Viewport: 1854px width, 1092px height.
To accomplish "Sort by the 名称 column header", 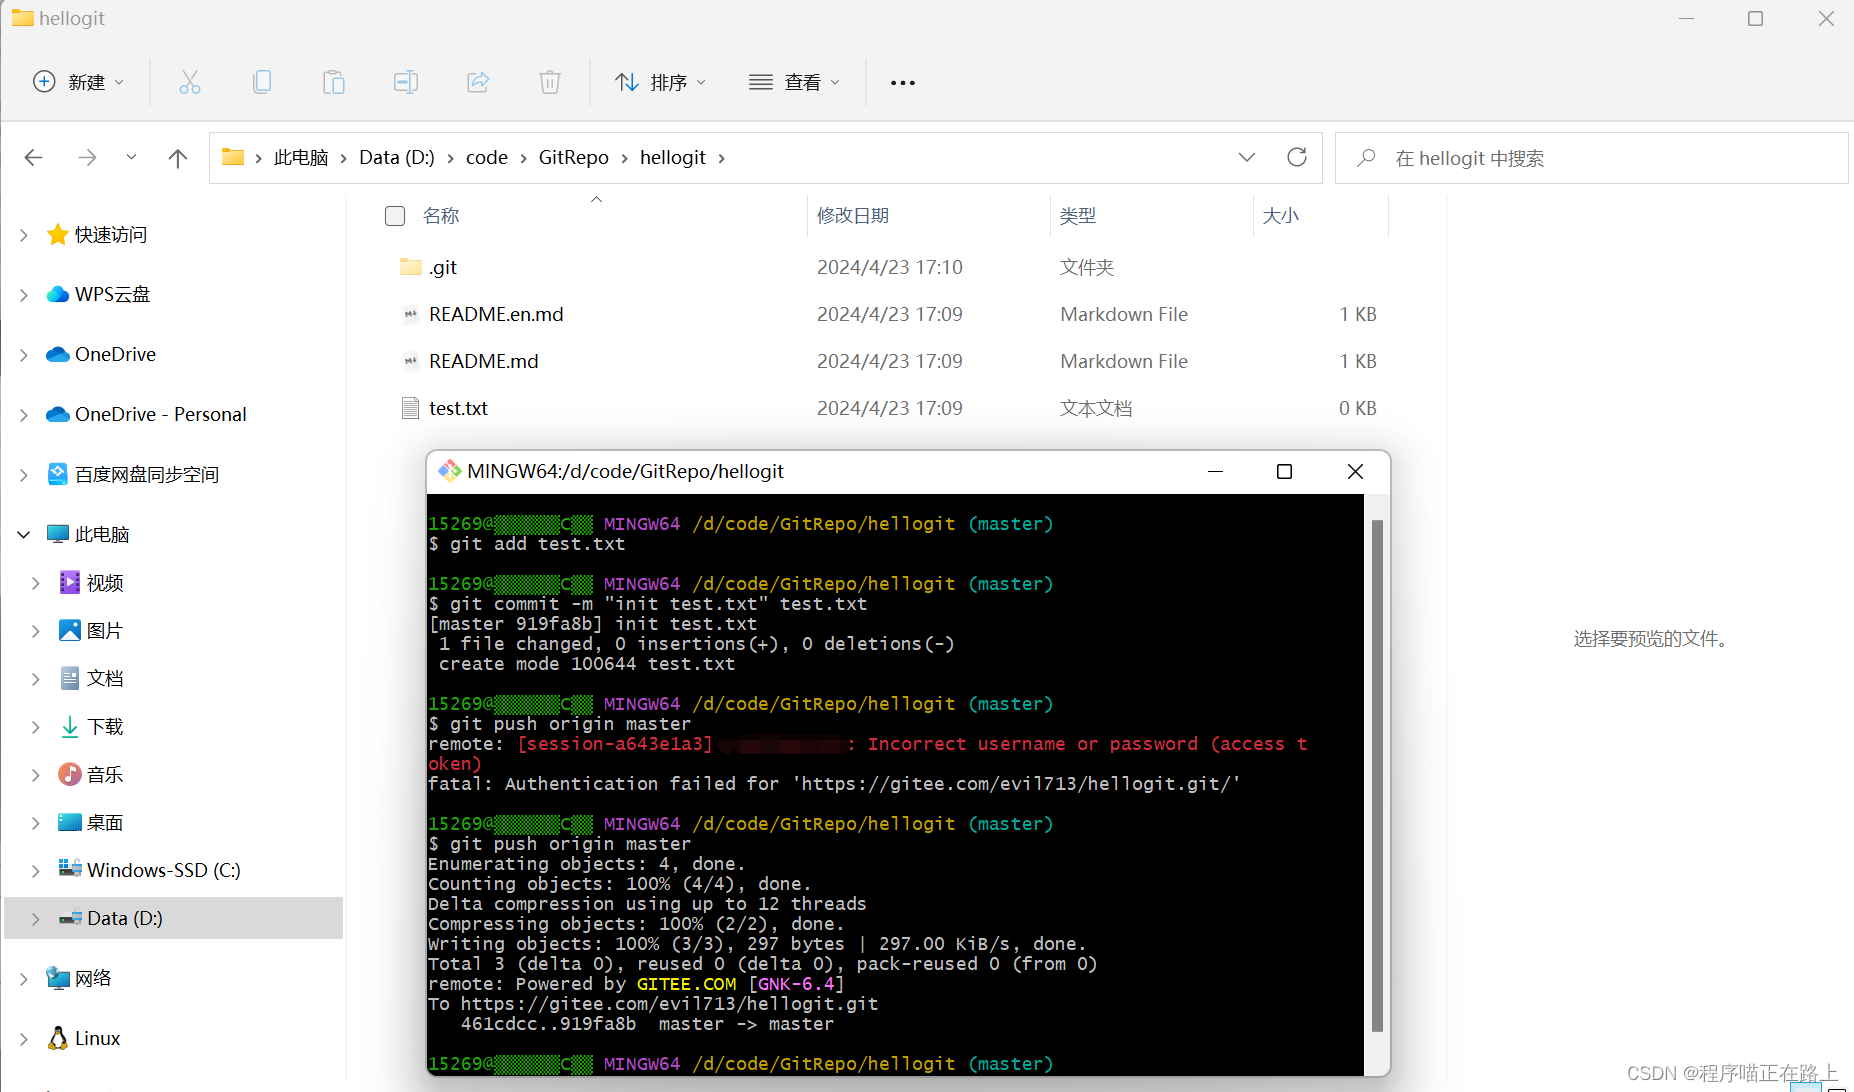I will [441, 216].
